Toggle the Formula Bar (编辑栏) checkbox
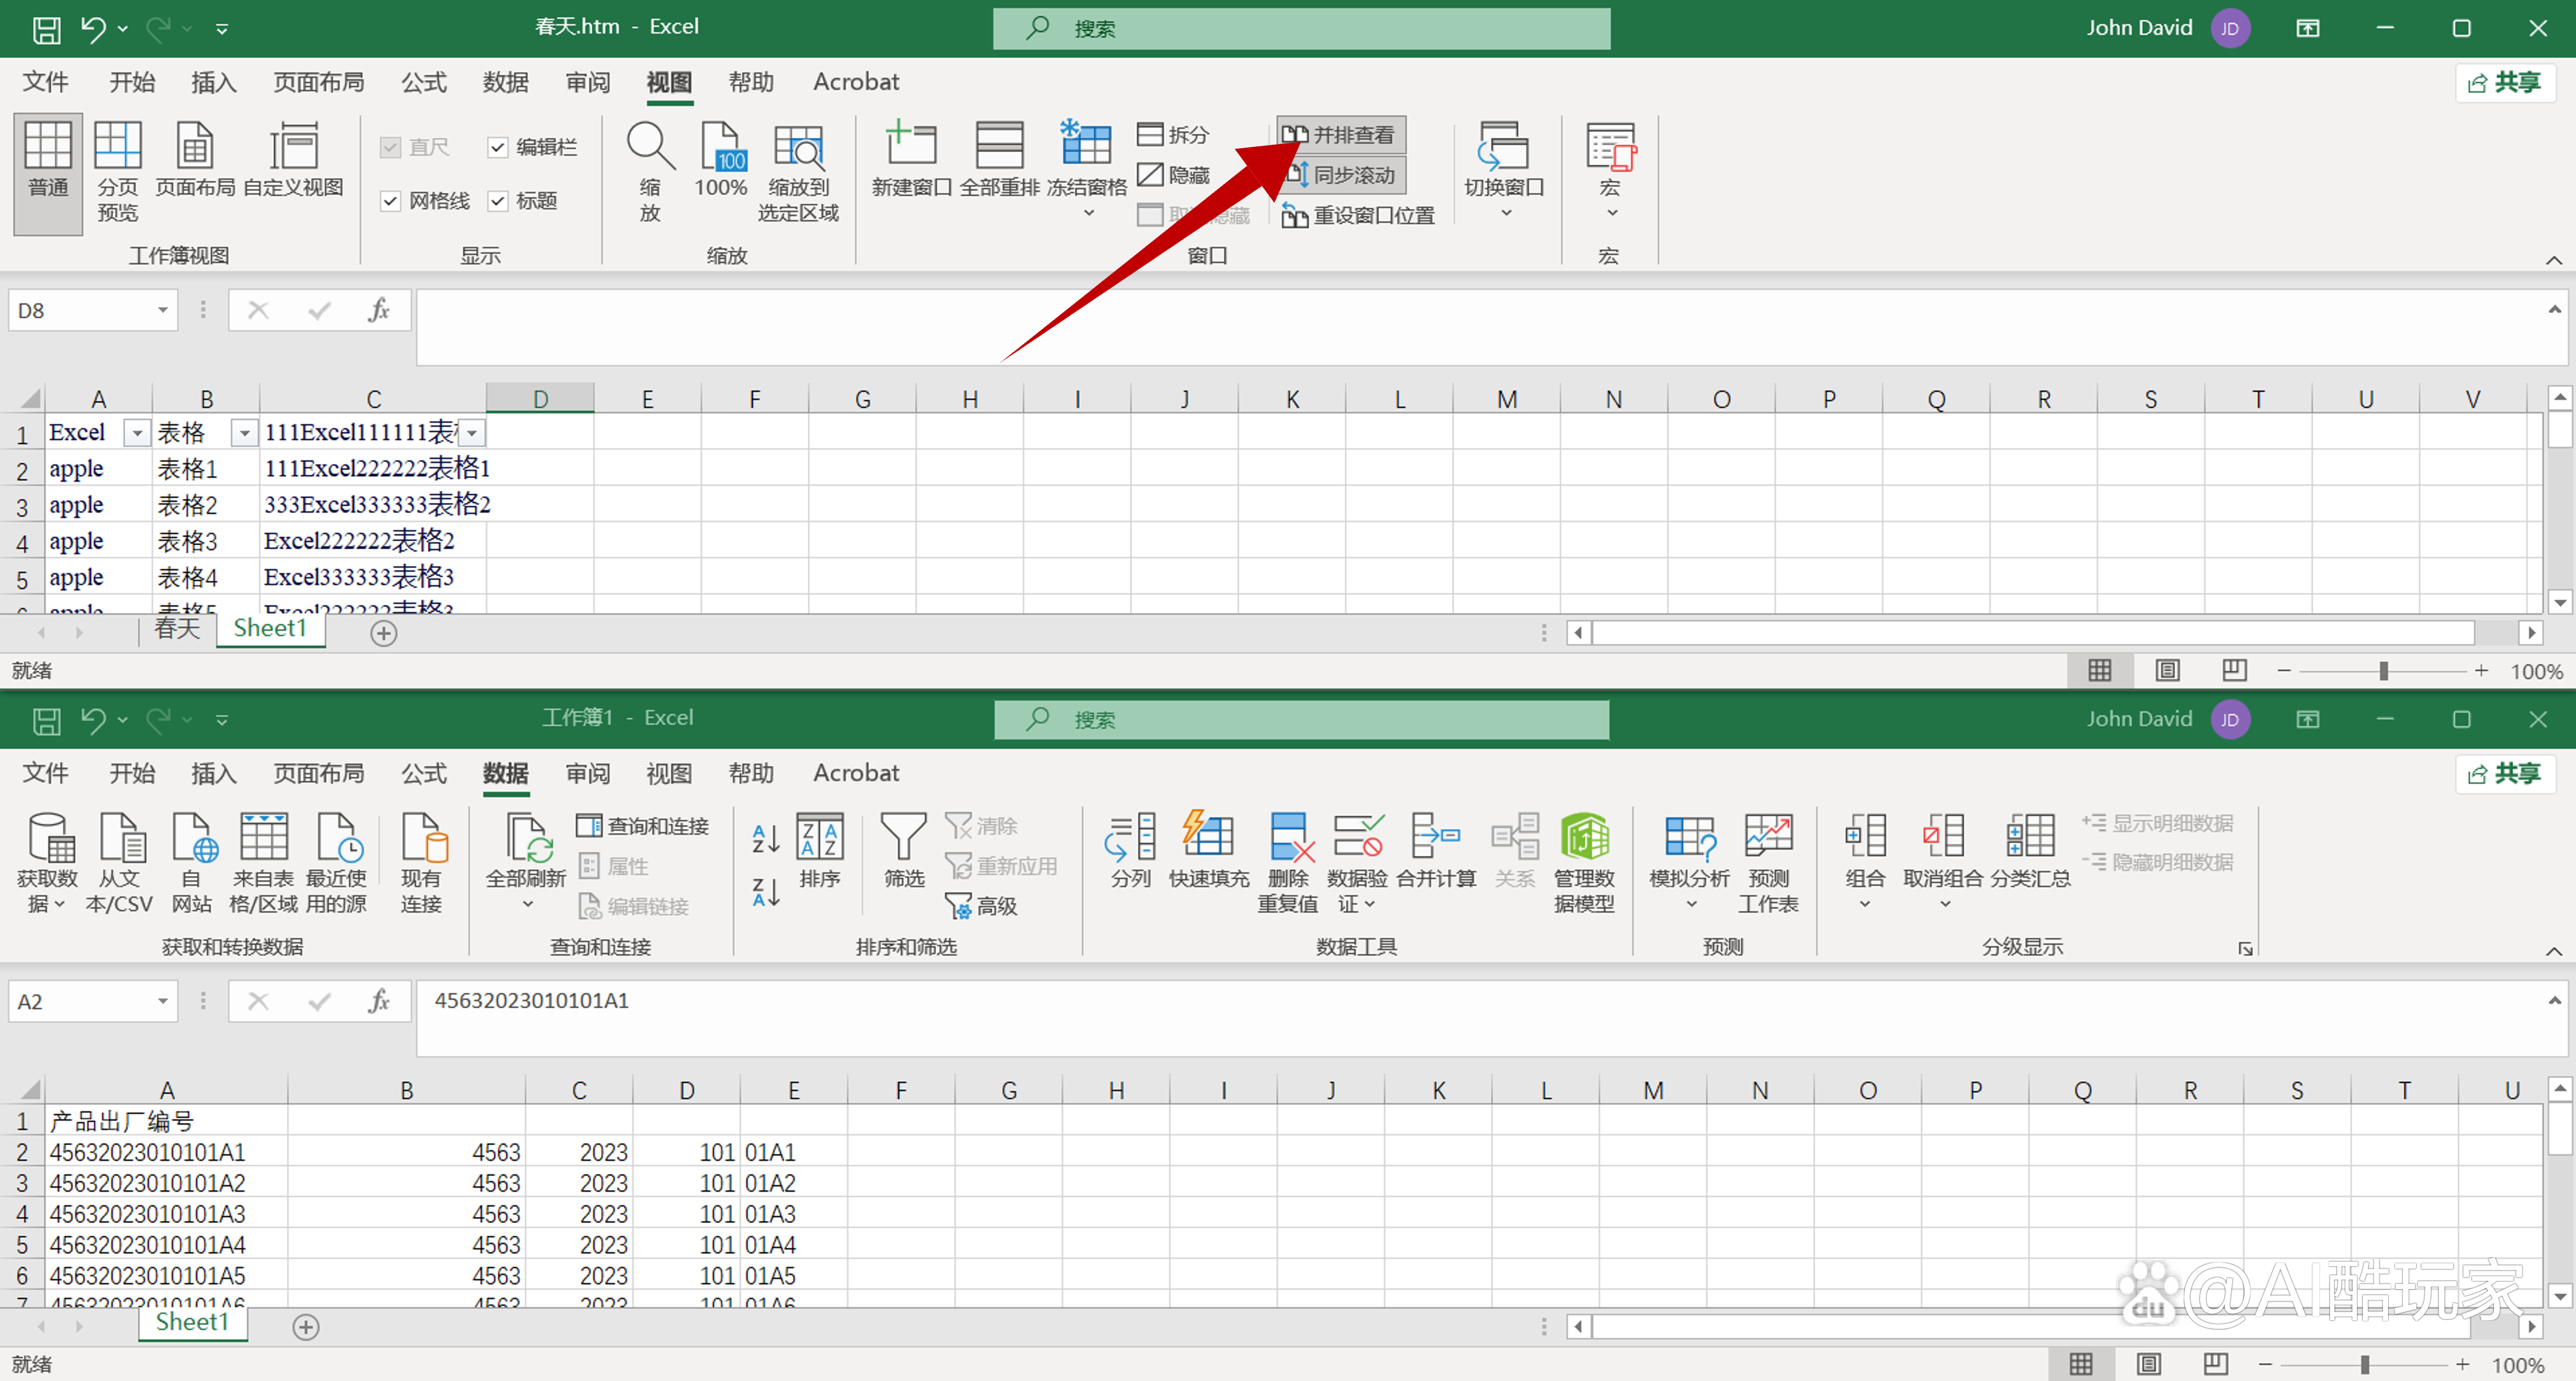The height and width of the screenshot is (1381, 2576). coord(497,147)
